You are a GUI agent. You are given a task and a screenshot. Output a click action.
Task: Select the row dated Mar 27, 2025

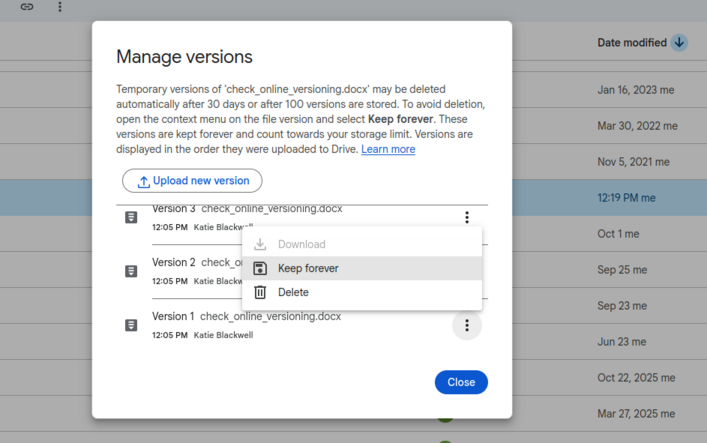[636, 414]
